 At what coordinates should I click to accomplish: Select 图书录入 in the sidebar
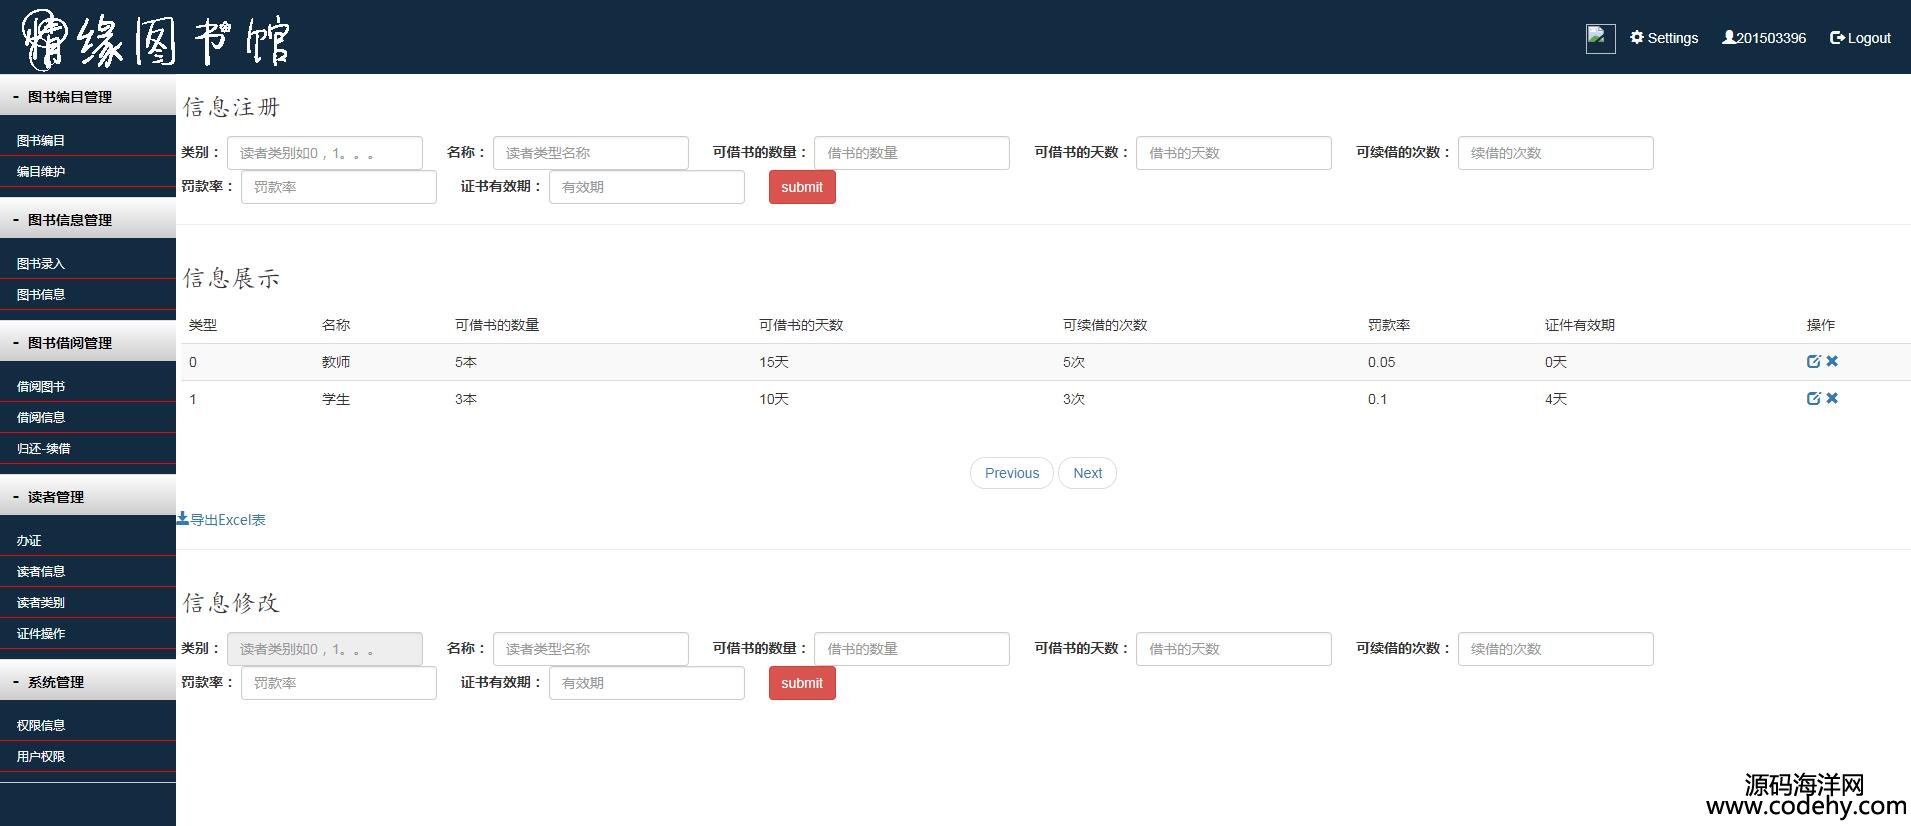coord(41,264)
